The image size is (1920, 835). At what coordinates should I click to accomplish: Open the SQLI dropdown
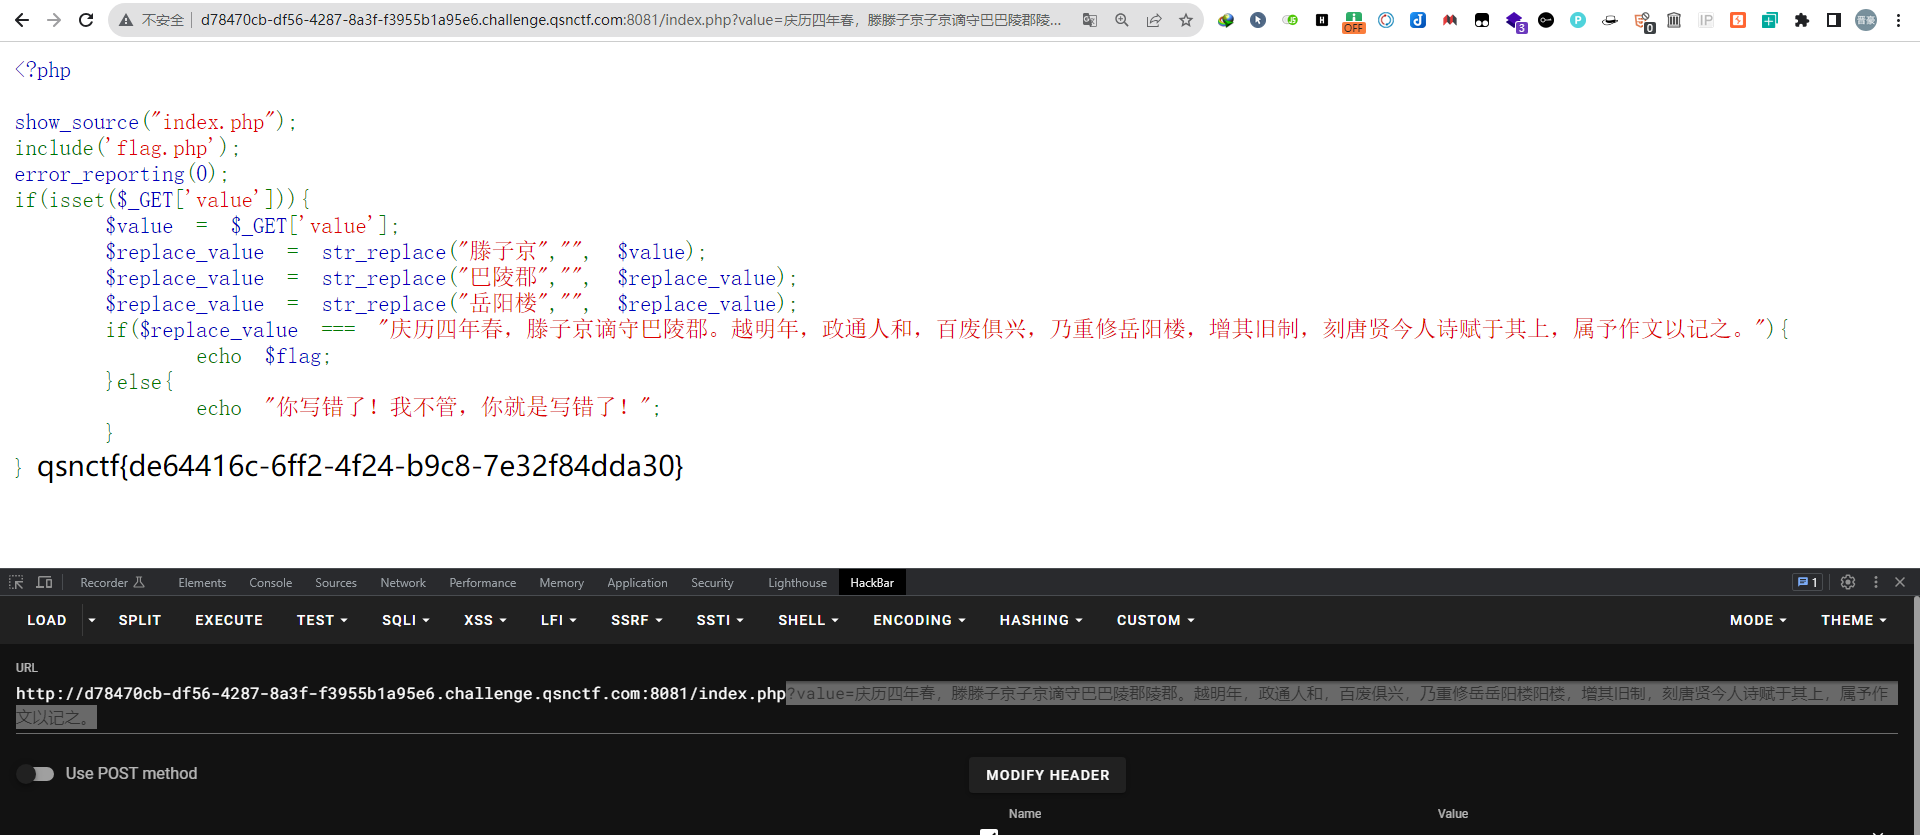click(x=406, y=620)
